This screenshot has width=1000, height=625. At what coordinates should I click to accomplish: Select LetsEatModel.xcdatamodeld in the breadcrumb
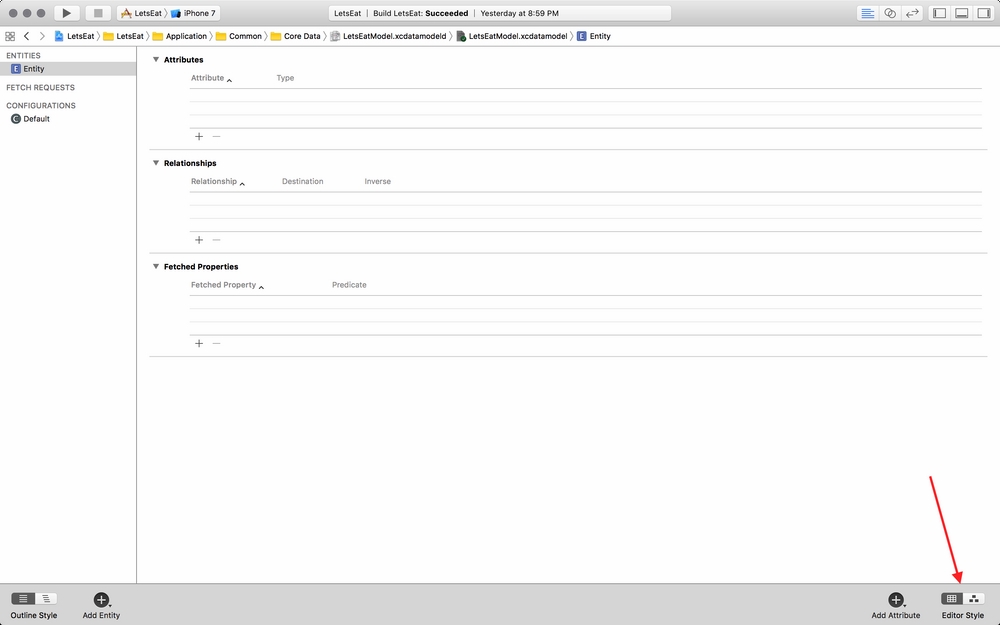(393, 36)
